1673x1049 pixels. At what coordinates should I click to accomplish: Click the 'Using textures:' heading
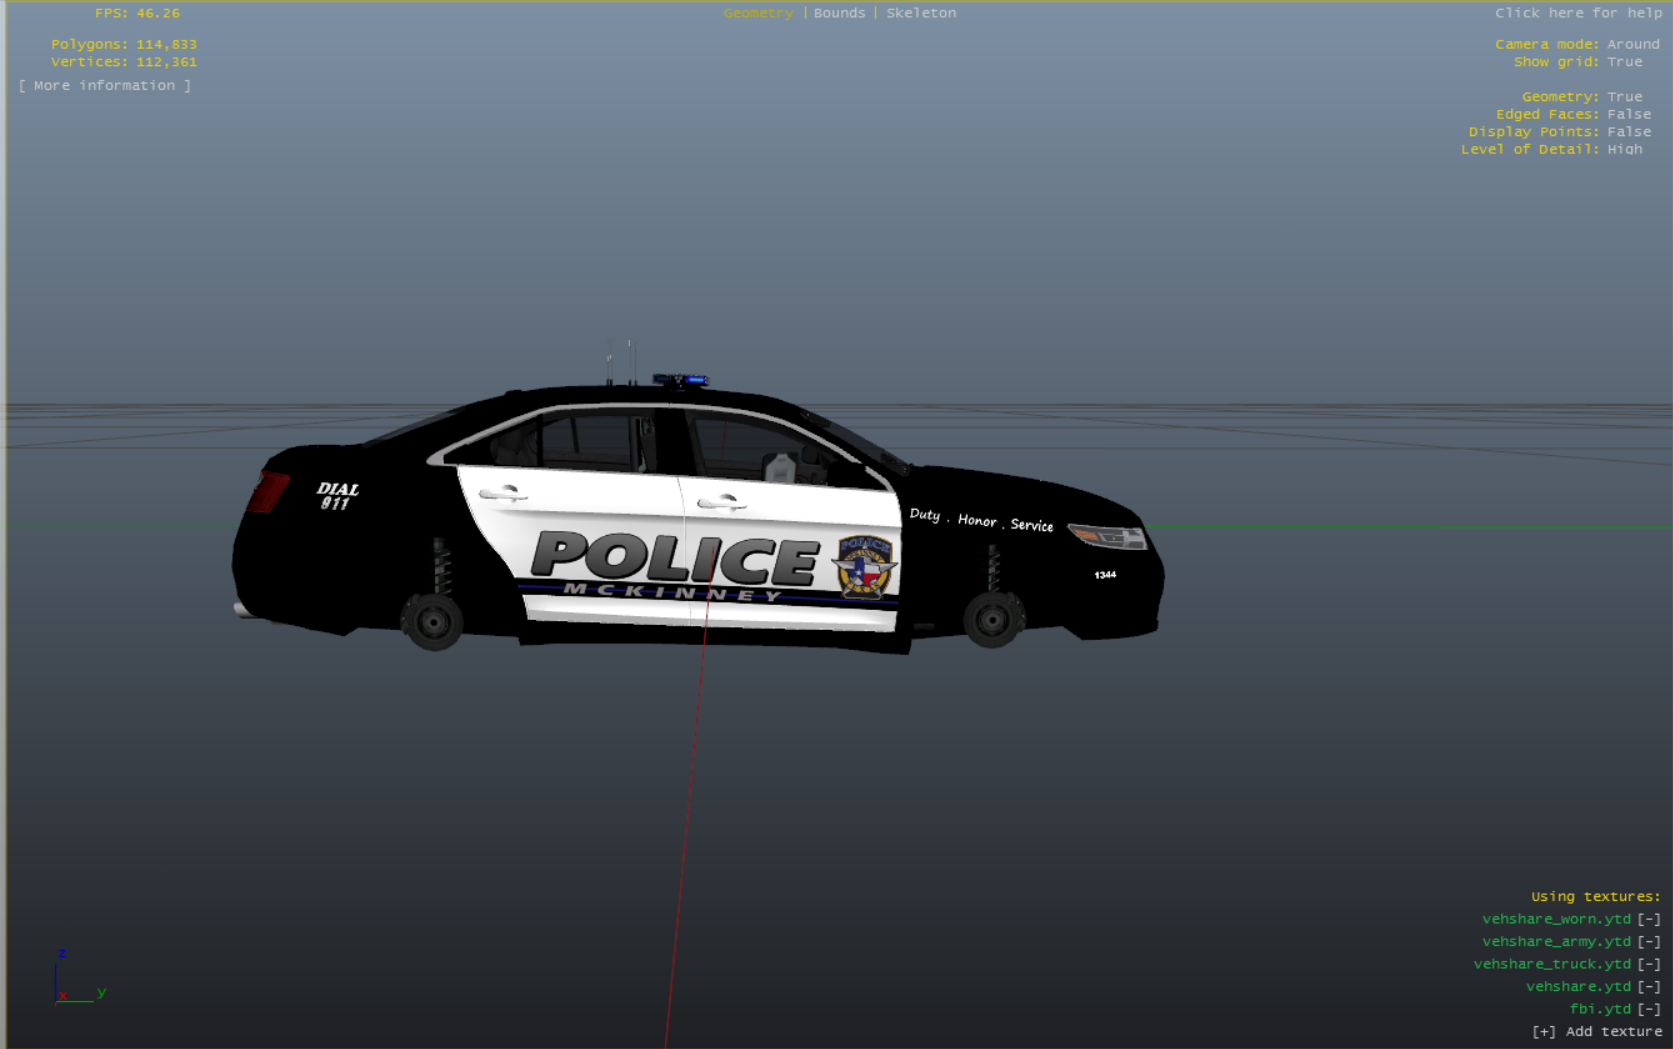(1596, 897)
